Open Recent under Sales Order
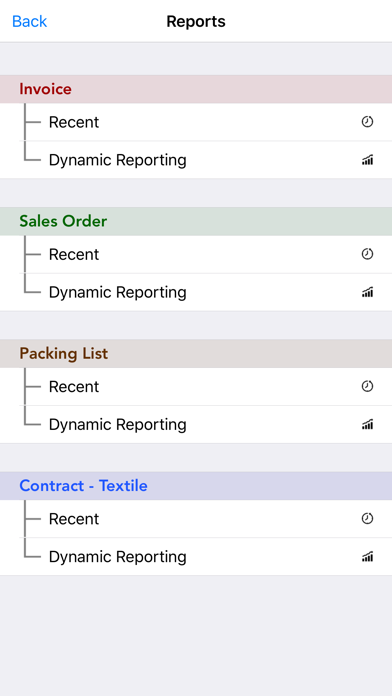The image size is (392, 696). coord(196,254)
